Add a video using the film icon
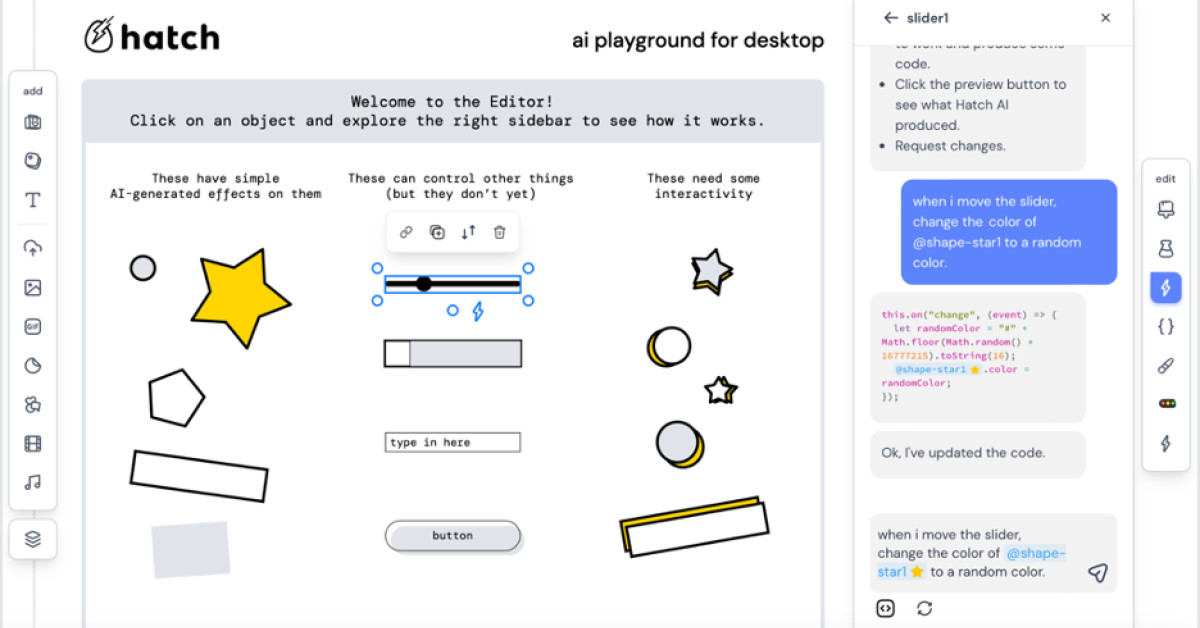Viewport: 1200px width, 628px height. (33, 443)
